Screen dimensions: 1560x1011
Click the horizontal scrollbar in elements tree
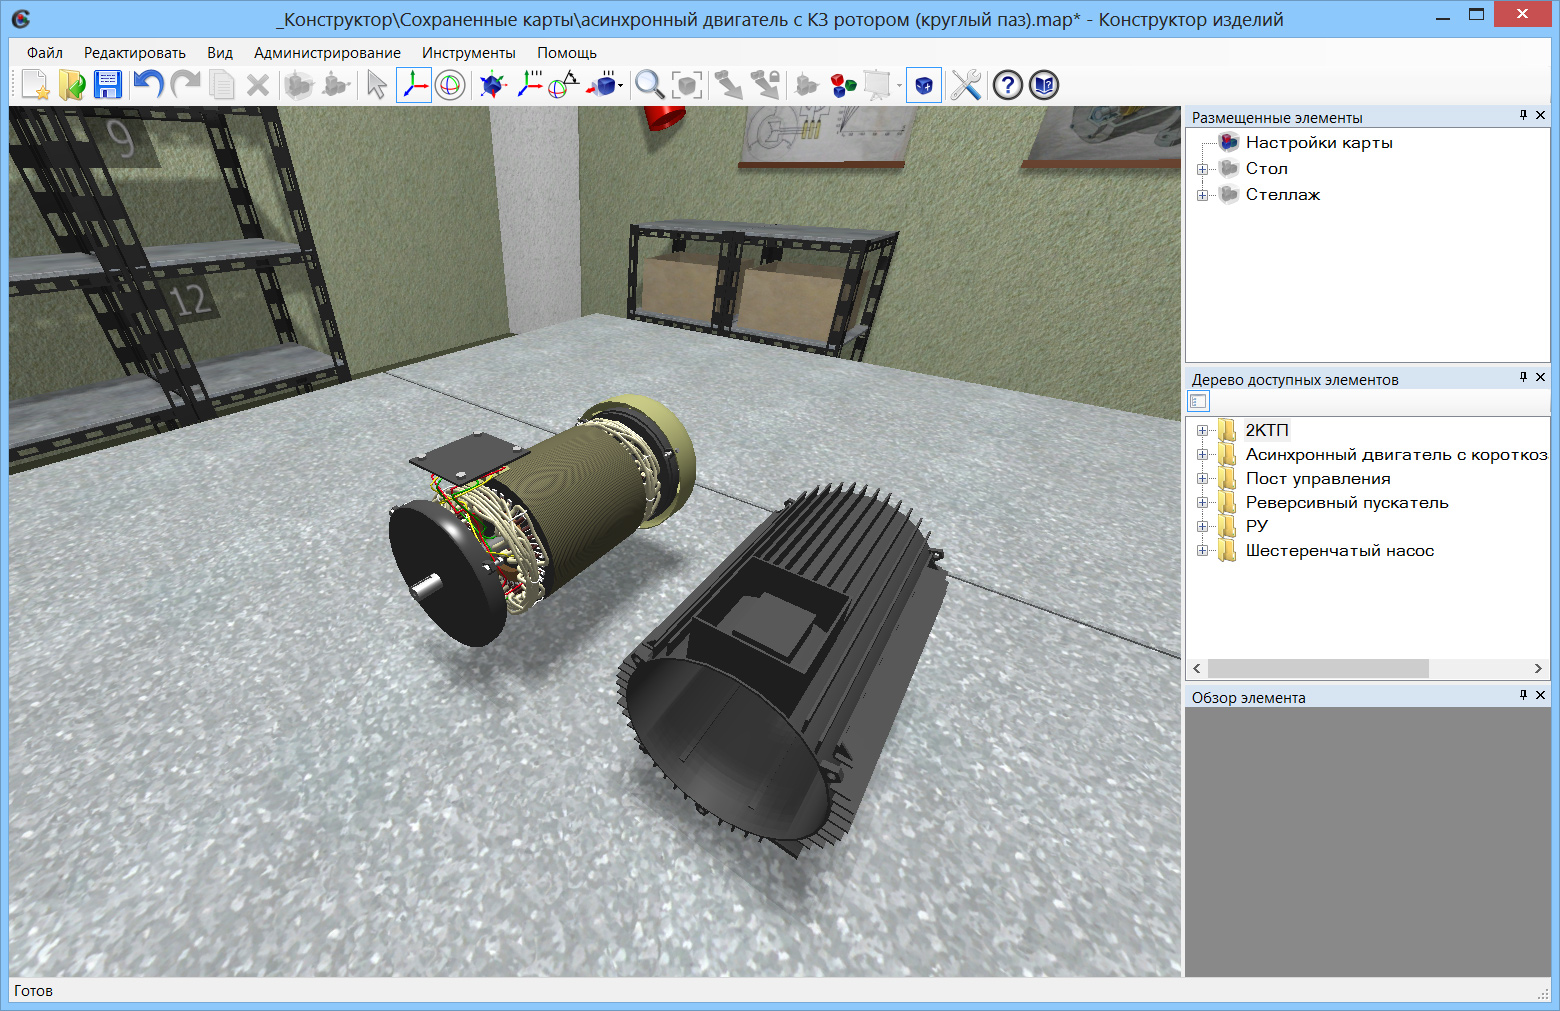click(1317, 668)
